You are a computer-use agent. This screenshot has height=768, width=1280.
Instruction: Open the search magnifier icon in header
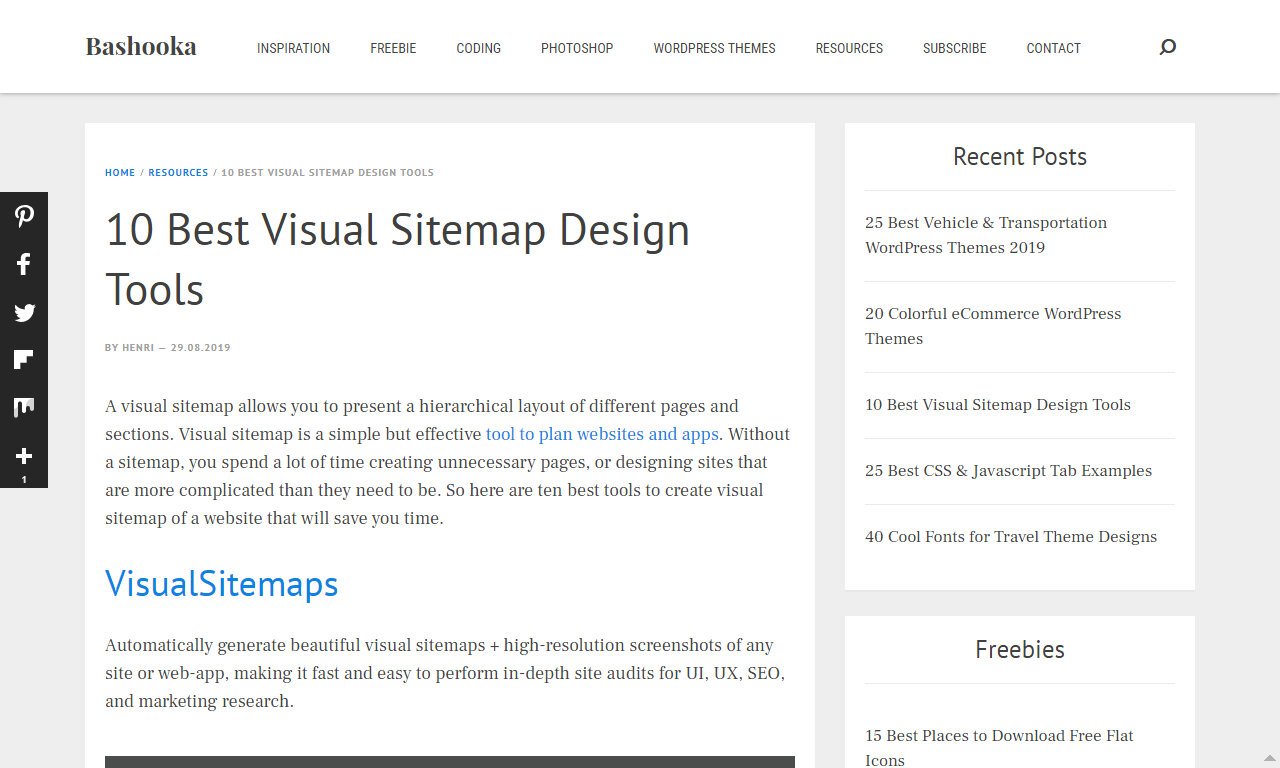[x=1167, y=47]
